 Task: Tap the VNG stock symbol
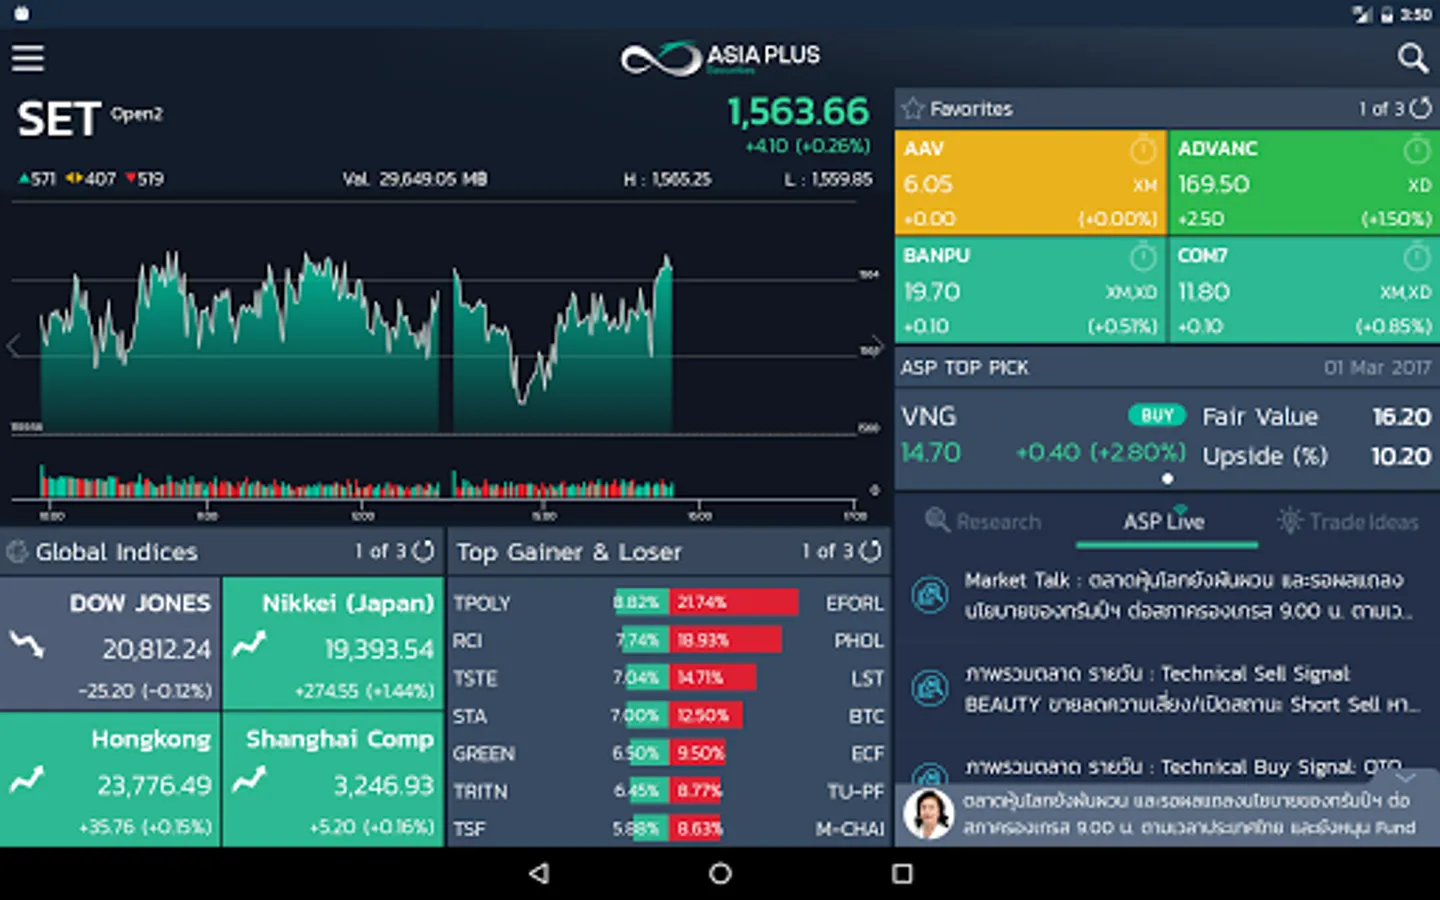point(929,416)
